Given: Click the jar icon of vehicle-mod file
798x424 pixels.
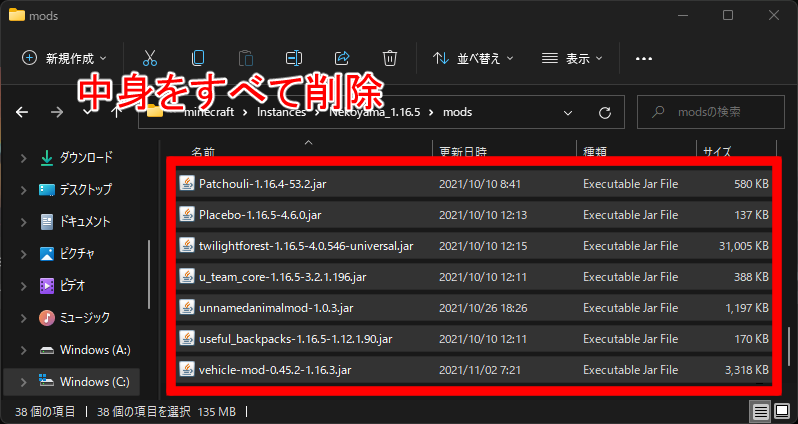Looking at the screenshot, I should 187,370.
